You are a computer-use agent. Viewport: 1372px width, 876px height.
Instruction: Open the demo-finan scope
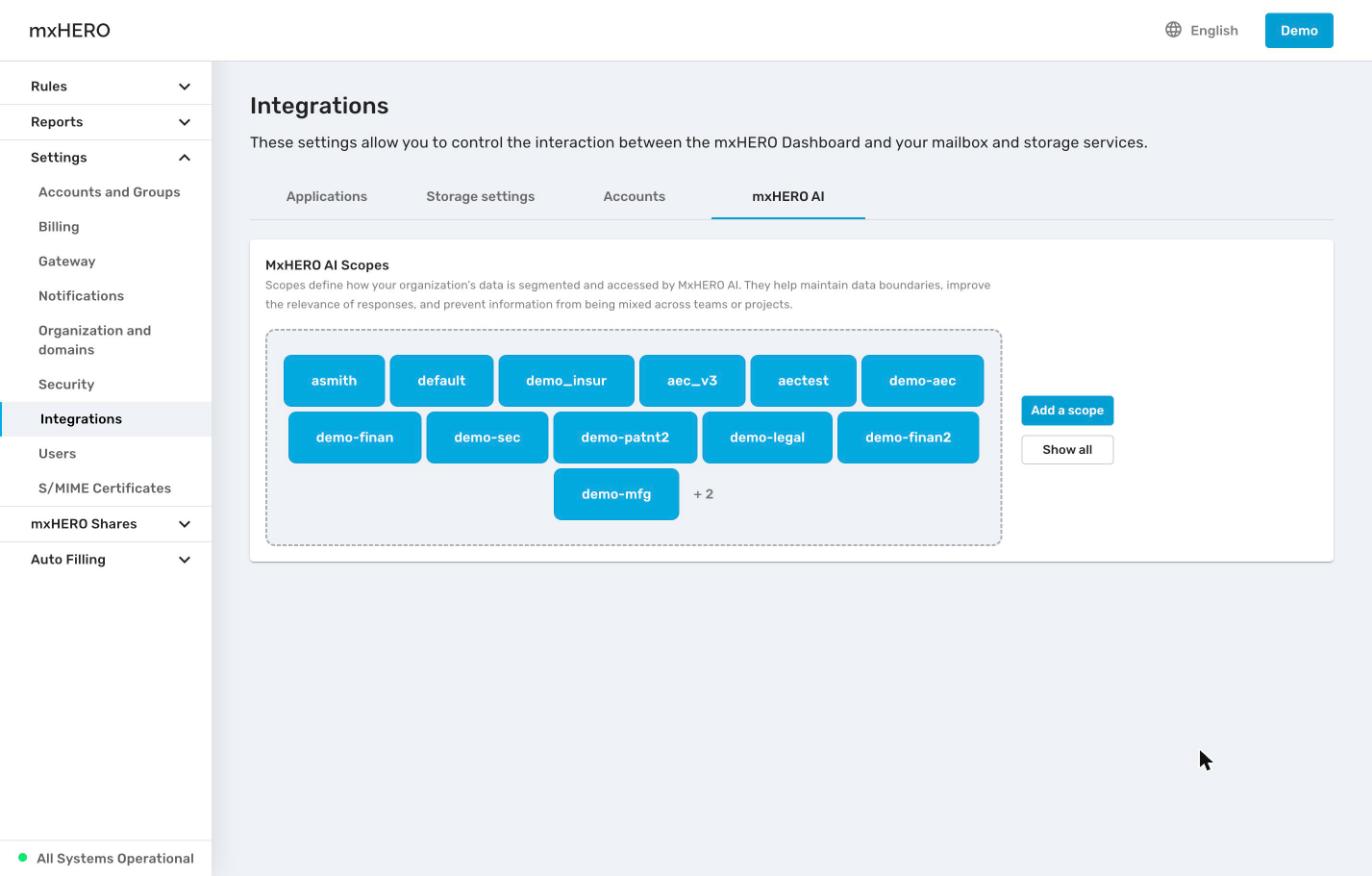[355, 438]
